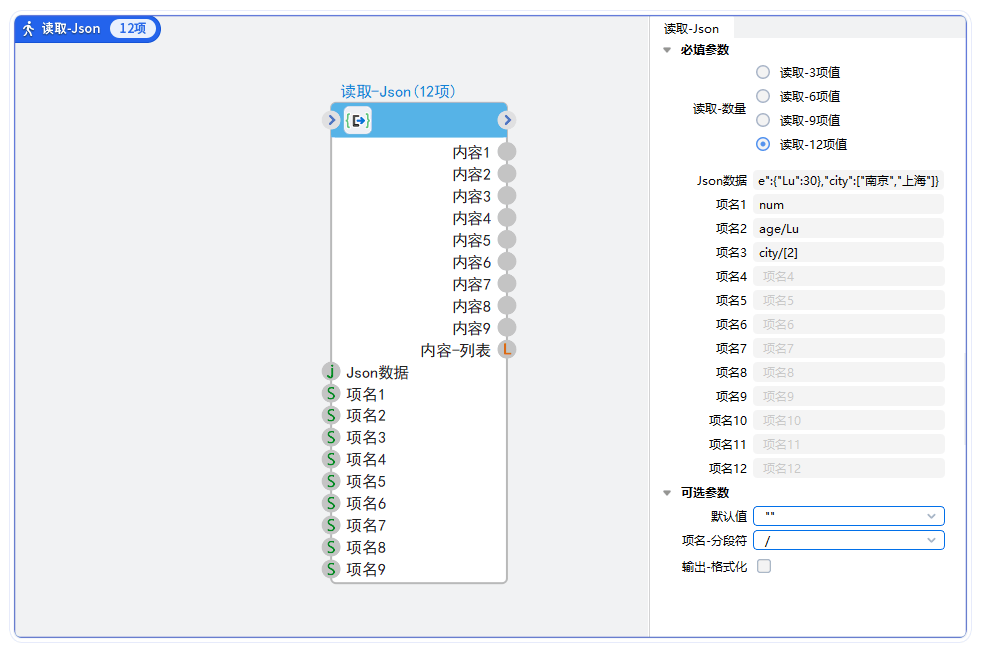Click the Json数据 input field
This screenshot has width=982, height=650.
849,180
